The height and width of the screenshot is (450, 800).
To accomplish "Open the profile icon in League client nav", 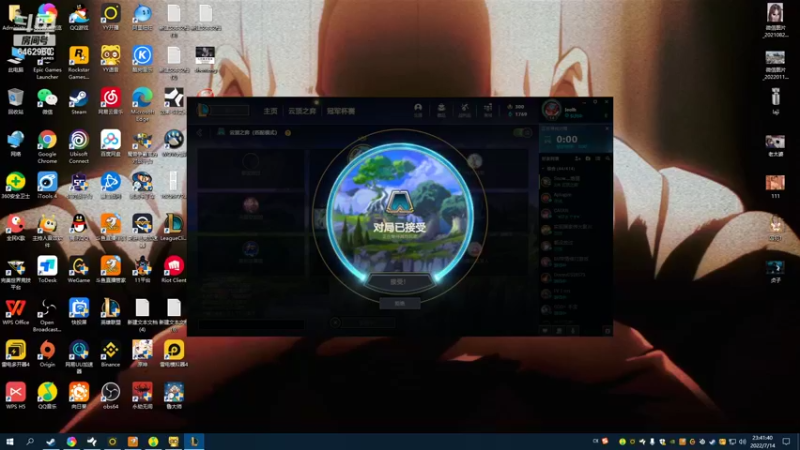I will pyautogui.click(x=418, y=110).
